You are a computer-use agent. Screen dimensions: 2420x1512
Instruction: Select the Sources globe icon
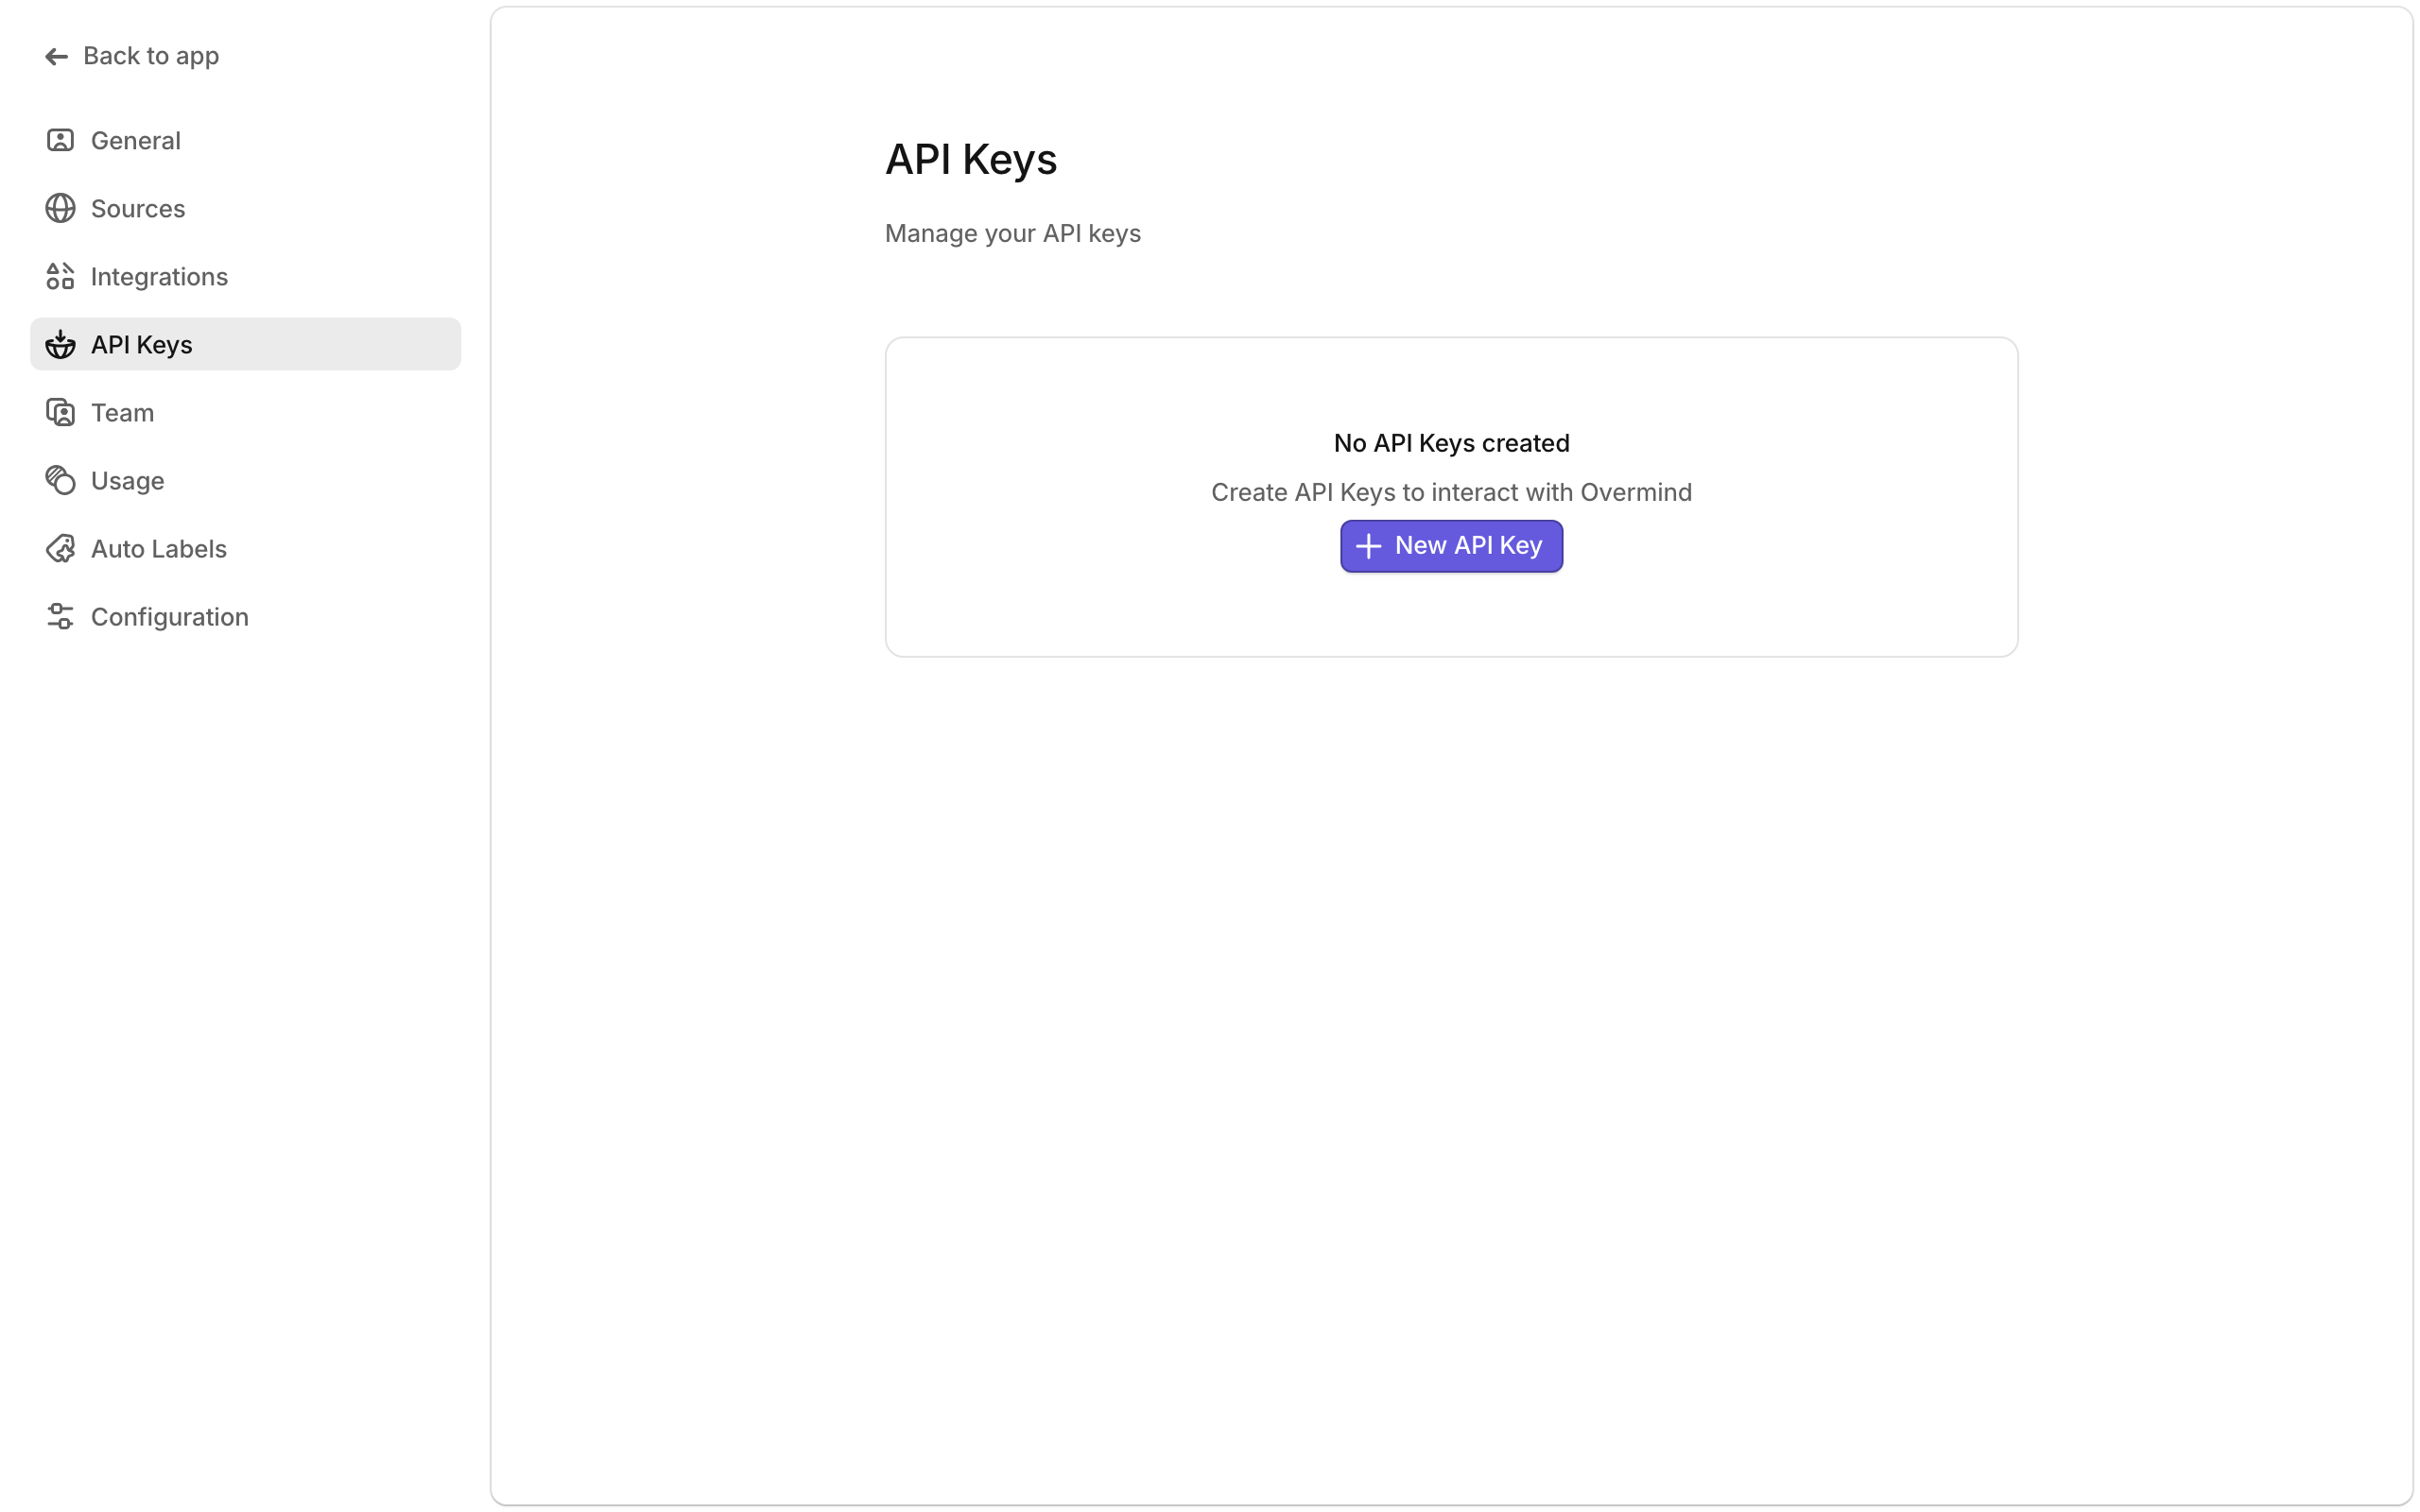tap(60, 208)
